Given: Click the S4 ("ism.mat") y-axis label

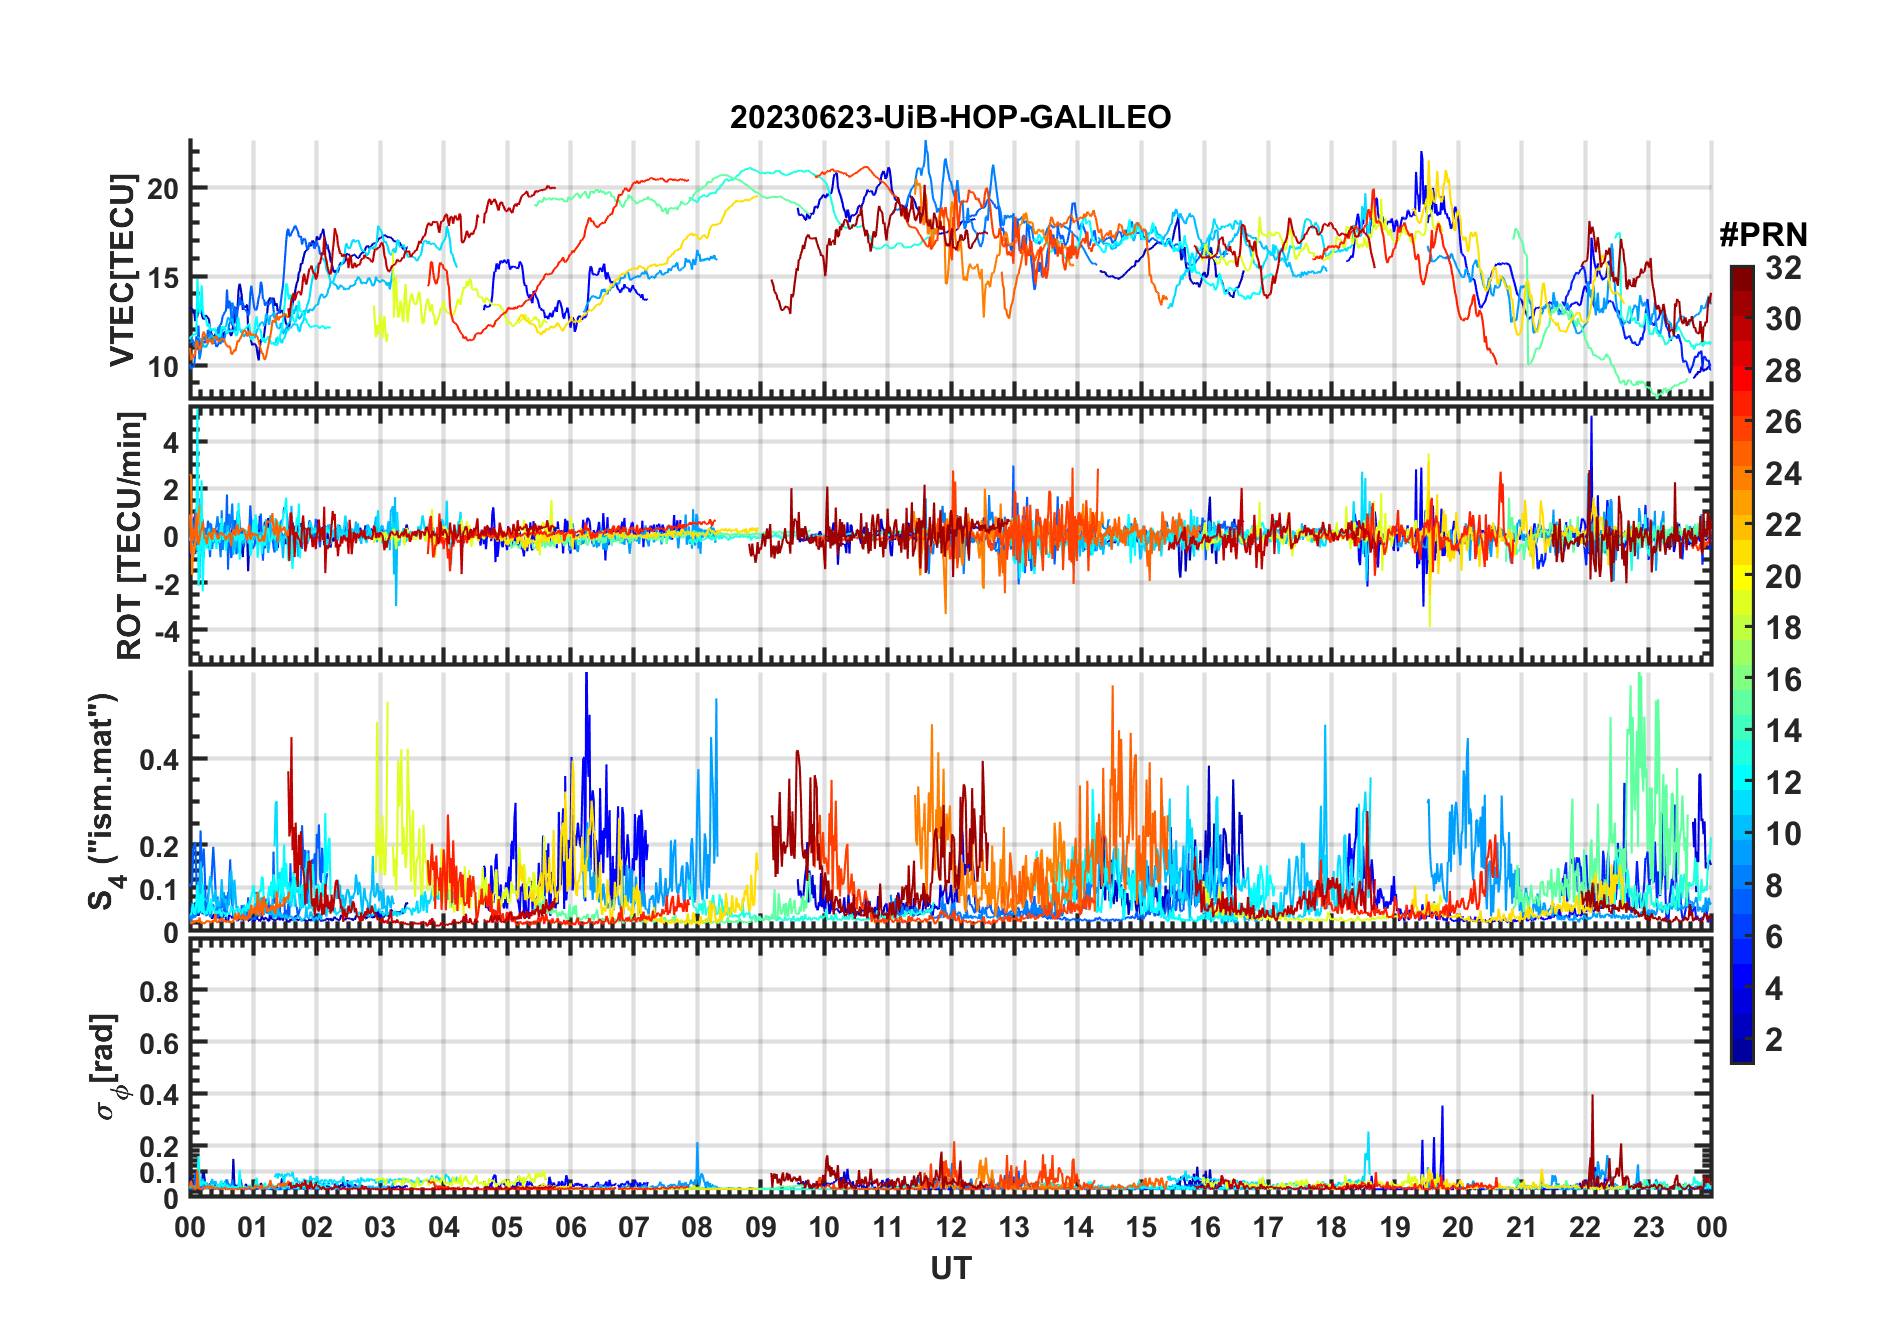Looking at the screenshot, I should pyautogui.click(x=104, y=801).
